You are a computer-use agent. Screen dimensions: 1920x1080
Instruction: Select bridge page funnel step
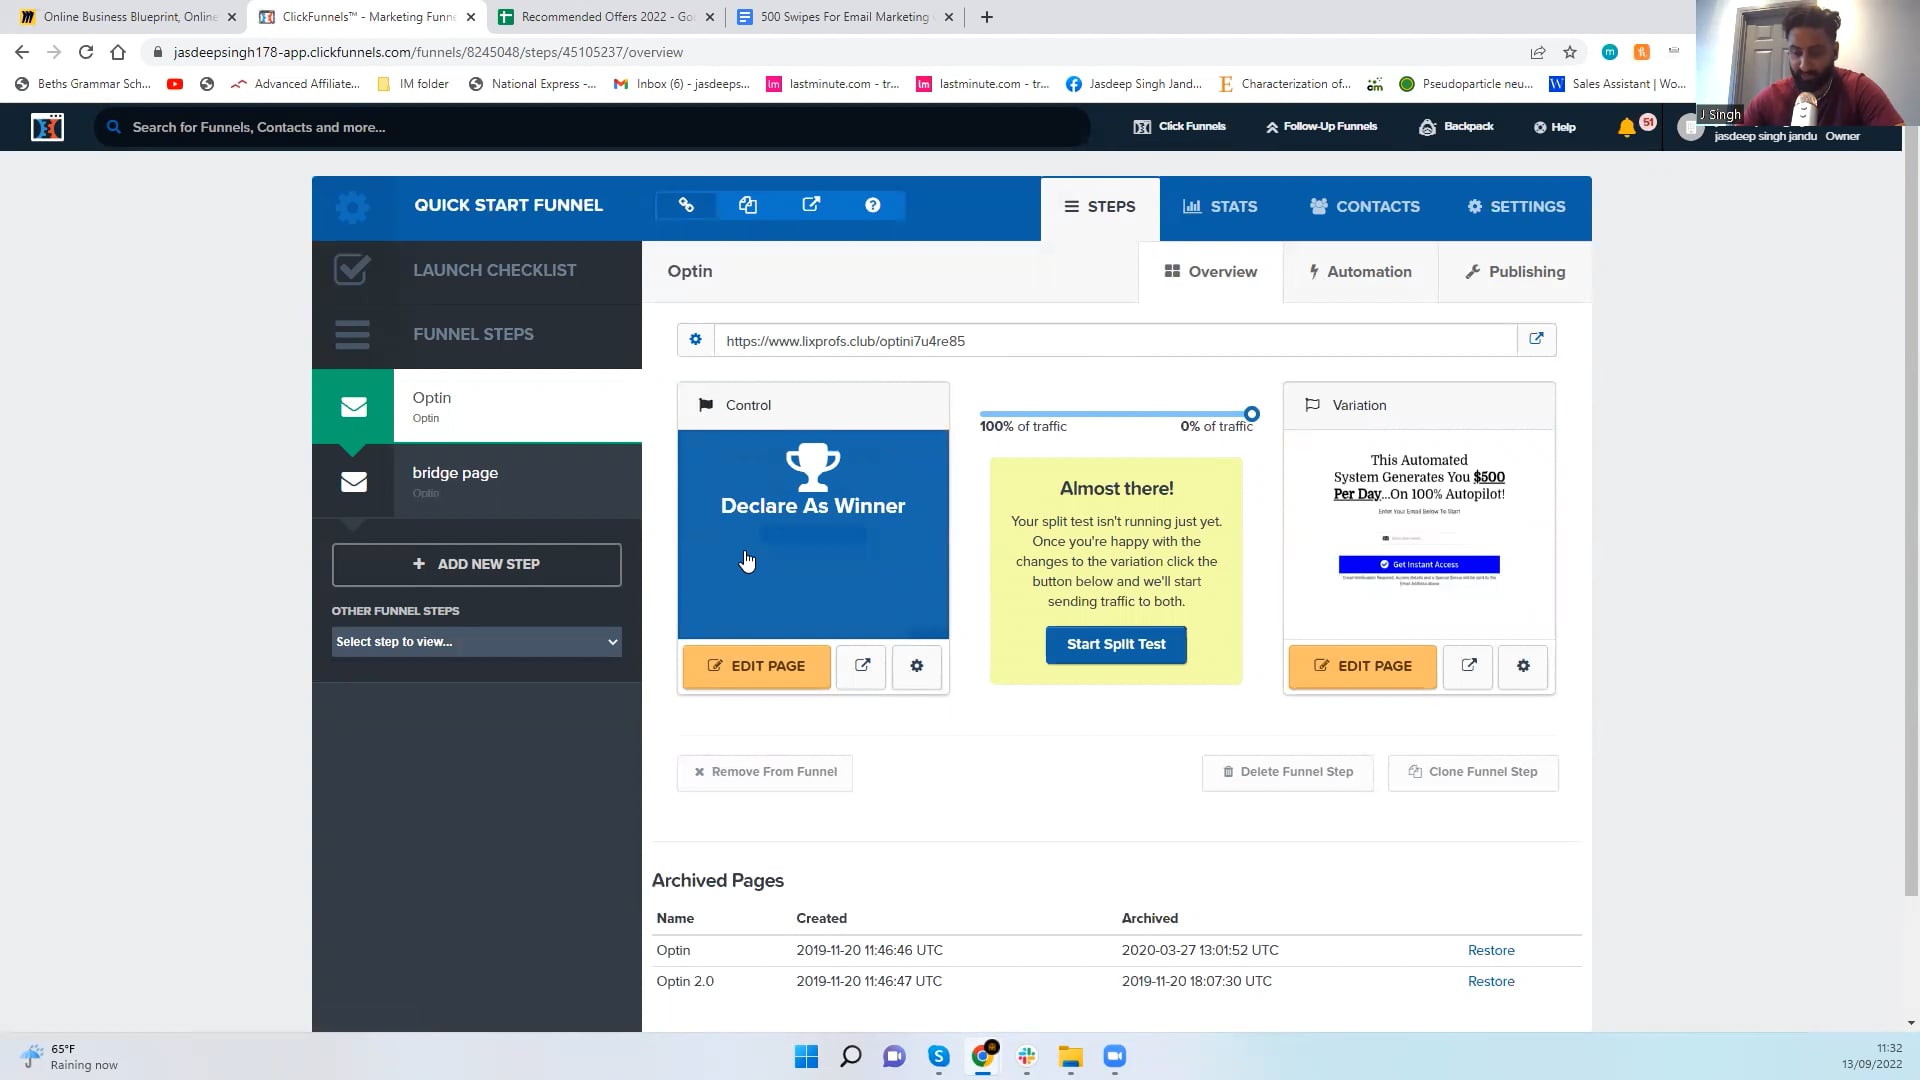pyautogui.click(x=477, y=481)
